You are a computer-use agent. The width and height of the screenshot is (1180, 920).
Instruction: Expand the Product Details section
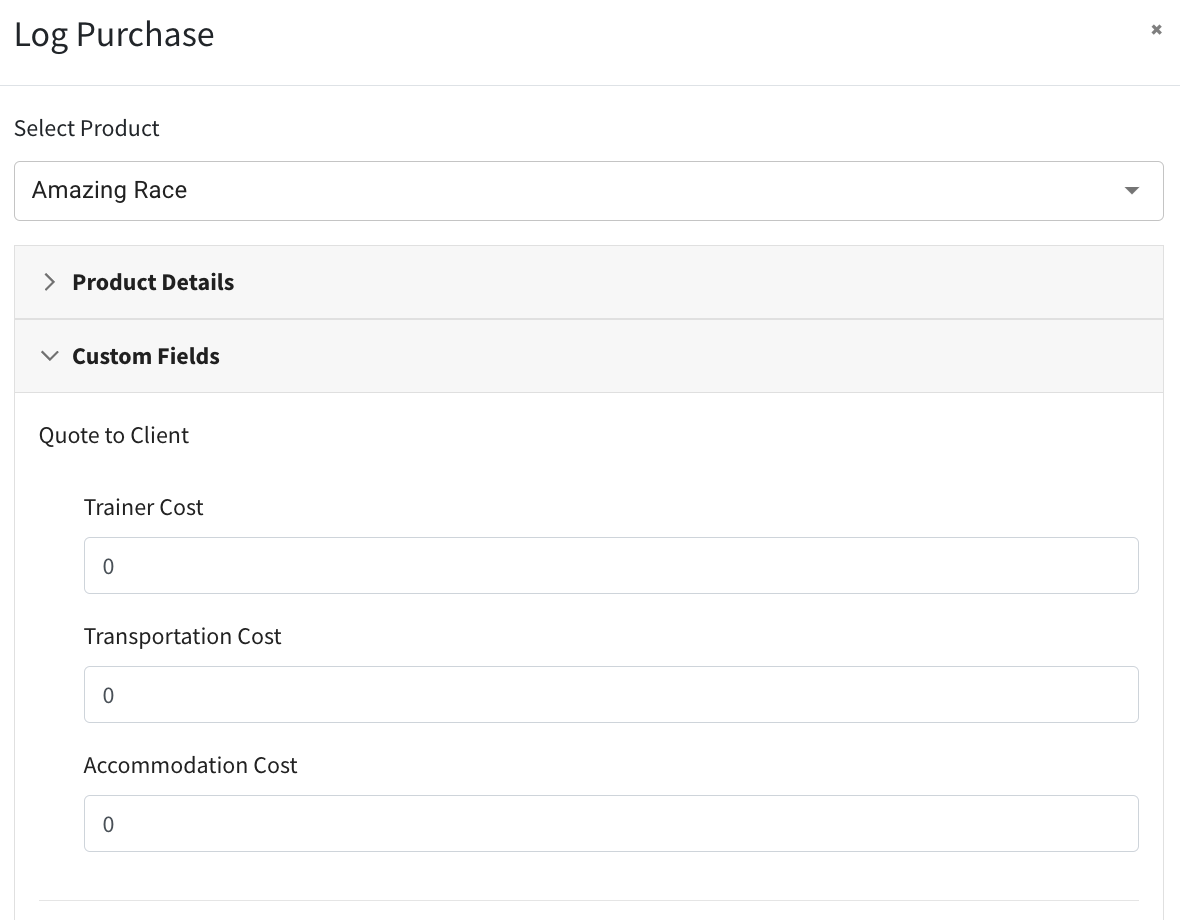click(x=588, y=282)
